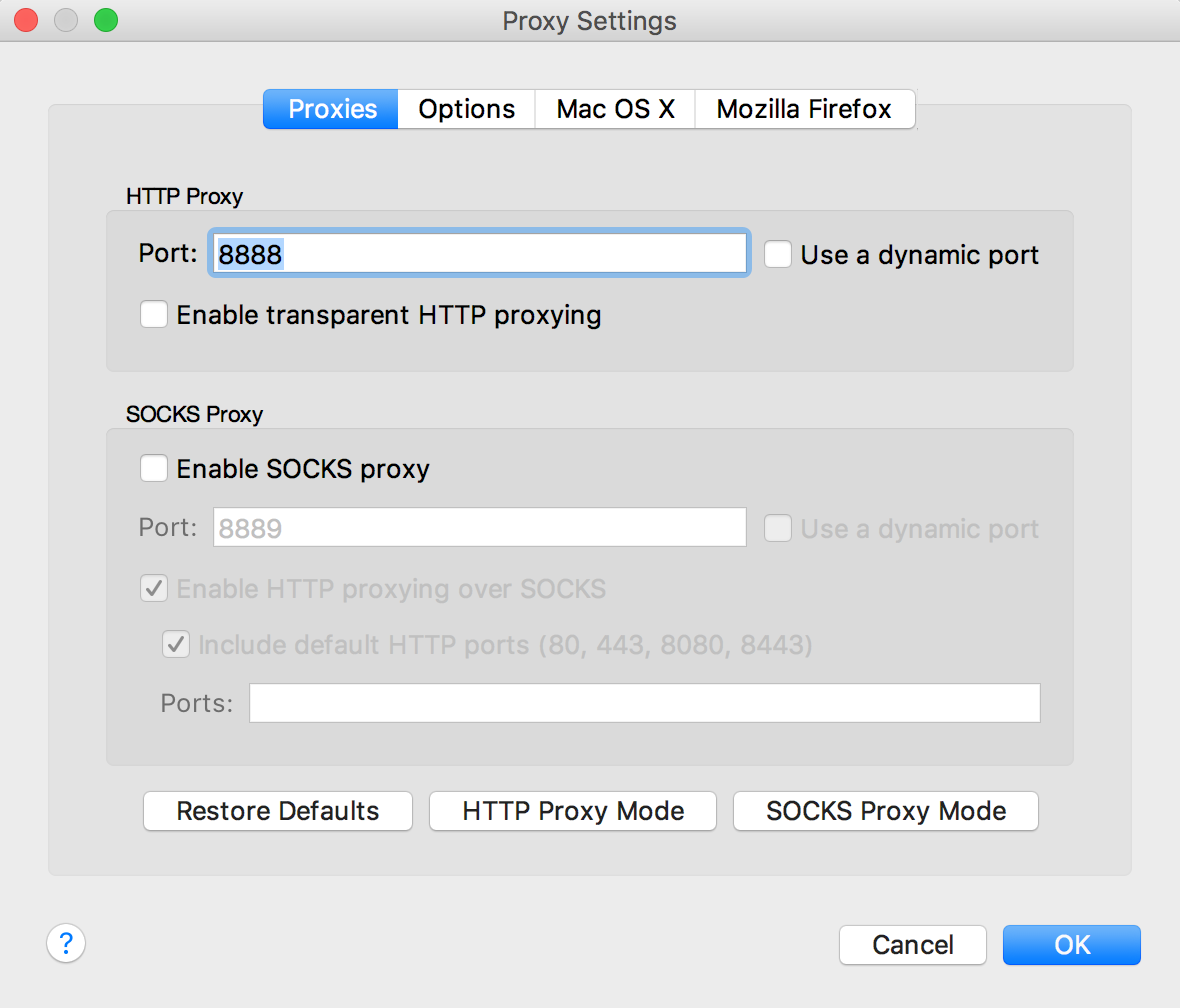The height and width of the screenshot is (1008, 1180).
Task: Confirm settings with the OK button
Action: (1072, 945)
